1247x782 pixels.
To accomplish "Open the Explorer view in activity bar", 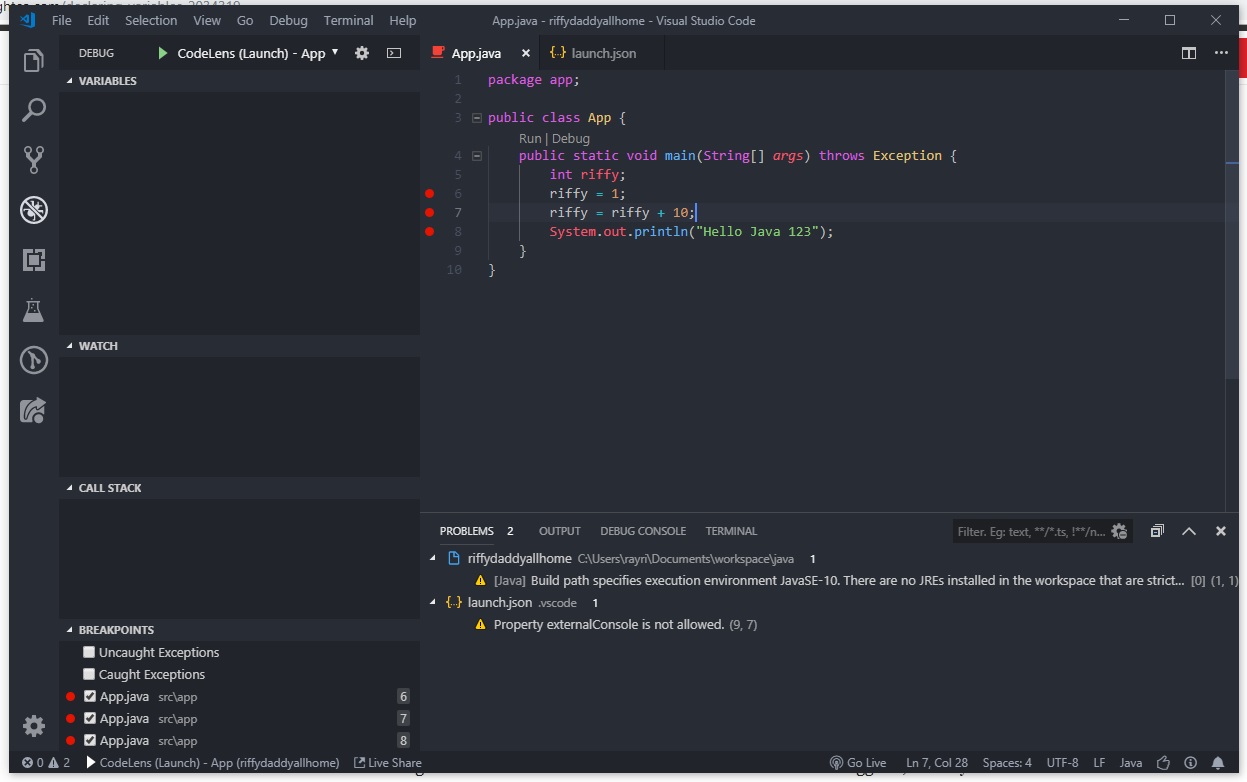I will click(34, 60).
